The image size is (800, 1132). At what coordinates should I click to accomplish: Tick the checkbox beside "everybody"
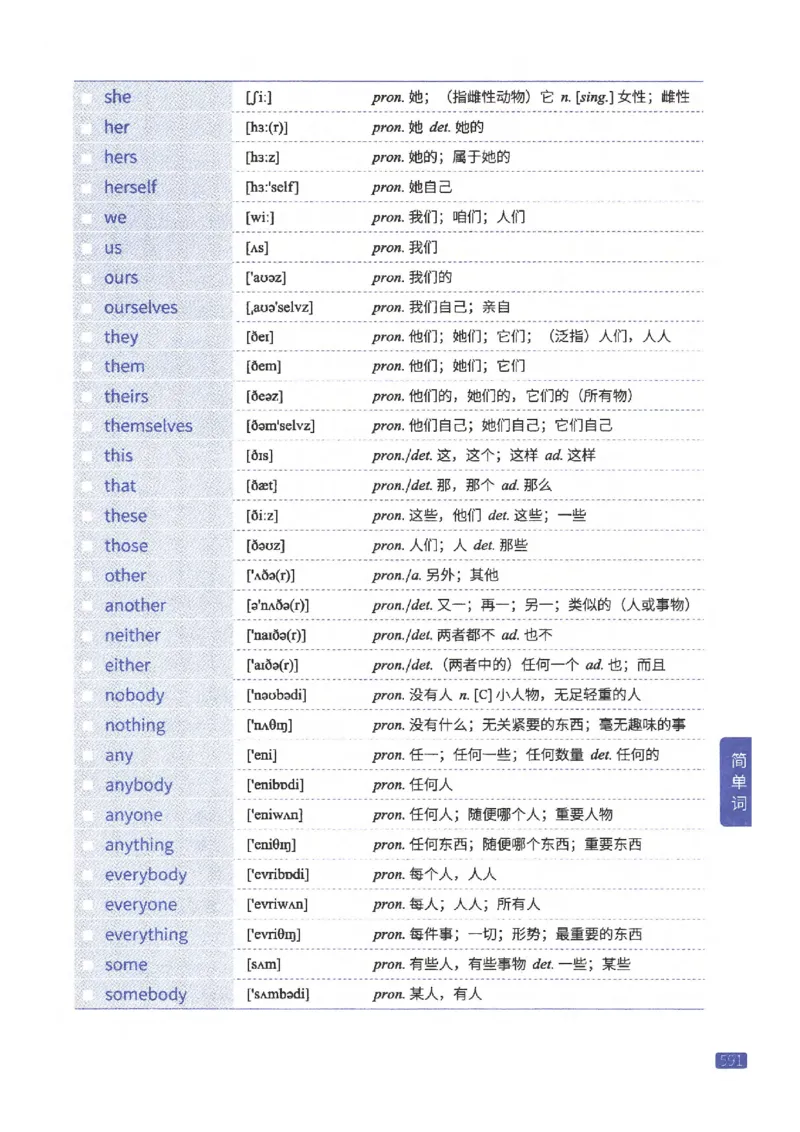point(87,875)
